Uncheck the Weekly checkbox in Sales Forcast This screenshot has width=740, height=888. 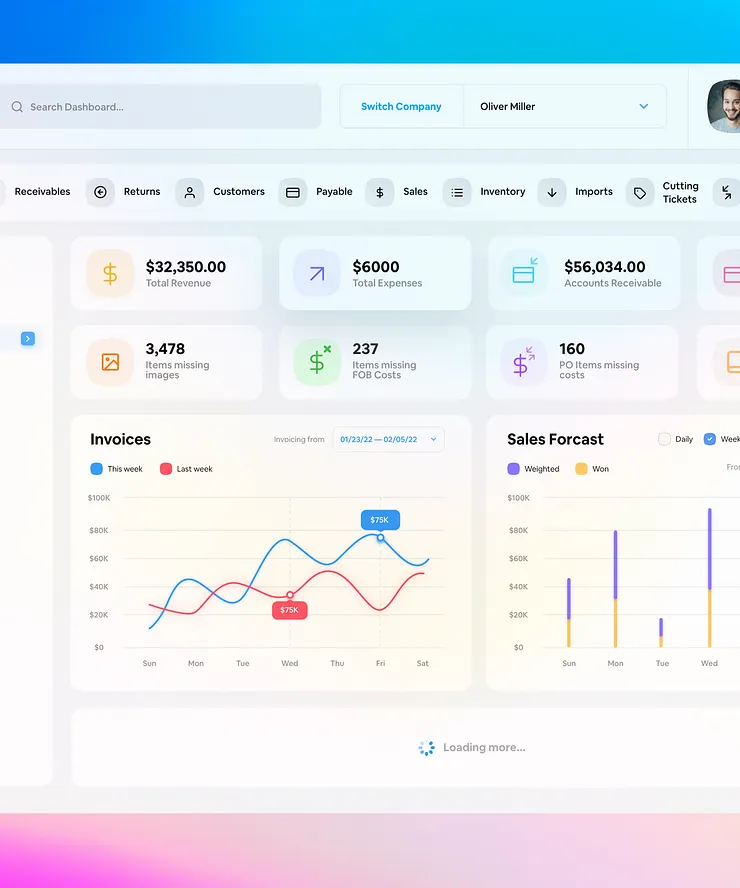[x=709, y=439]
